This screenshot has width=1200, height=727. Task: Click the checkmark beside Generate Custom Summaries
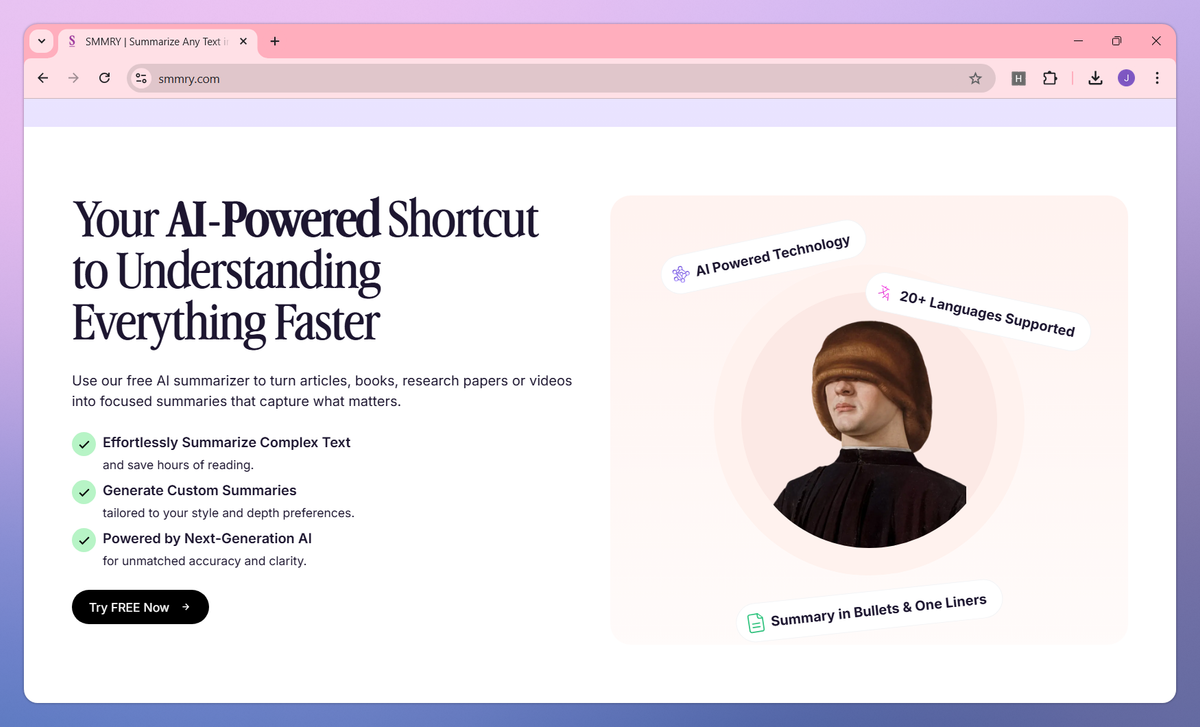pos(83,491)
